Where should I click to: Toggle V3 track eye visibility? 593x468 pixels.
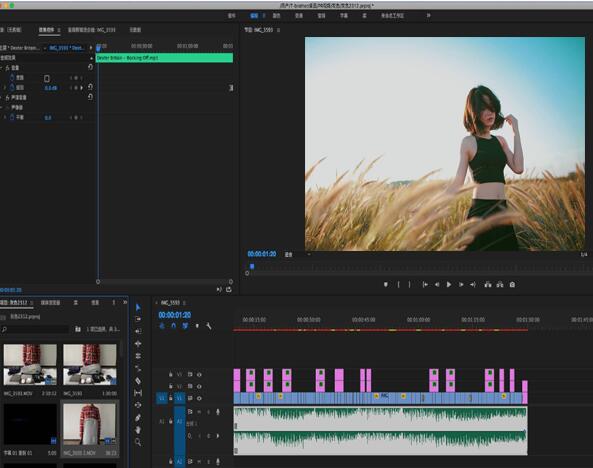(199, 375)
